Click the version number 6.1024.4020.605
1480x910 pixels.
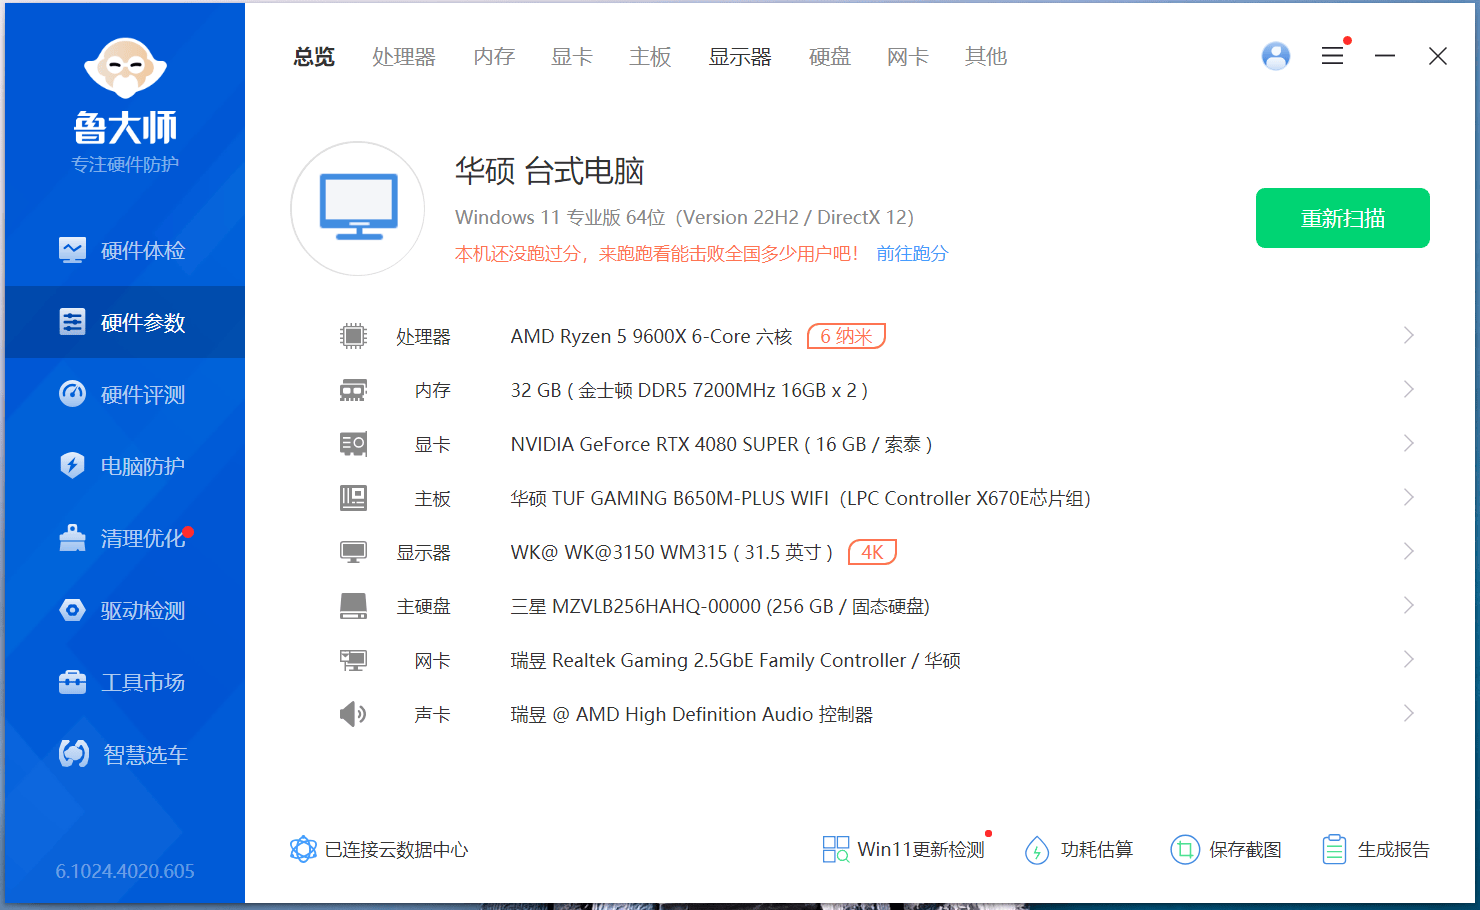pos(125,871)
